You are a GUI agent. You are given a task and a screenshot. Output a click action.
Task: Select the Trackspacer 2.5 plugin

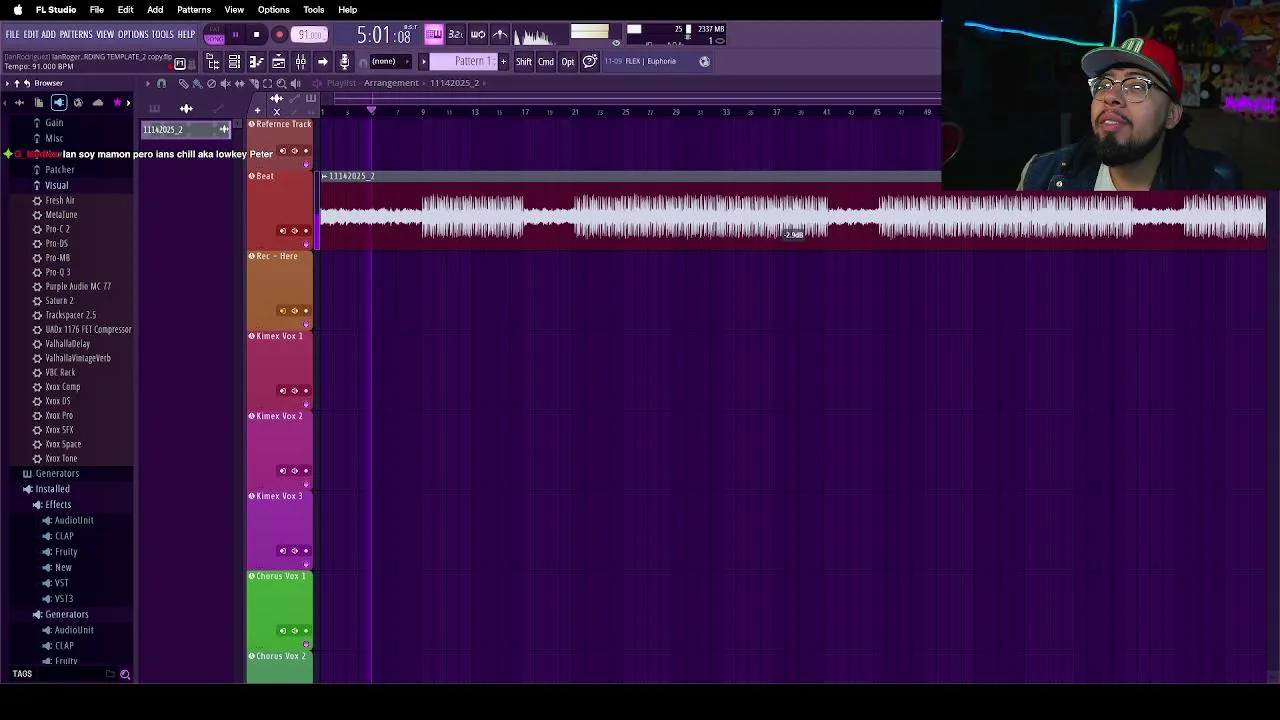[x=70, y=315]
